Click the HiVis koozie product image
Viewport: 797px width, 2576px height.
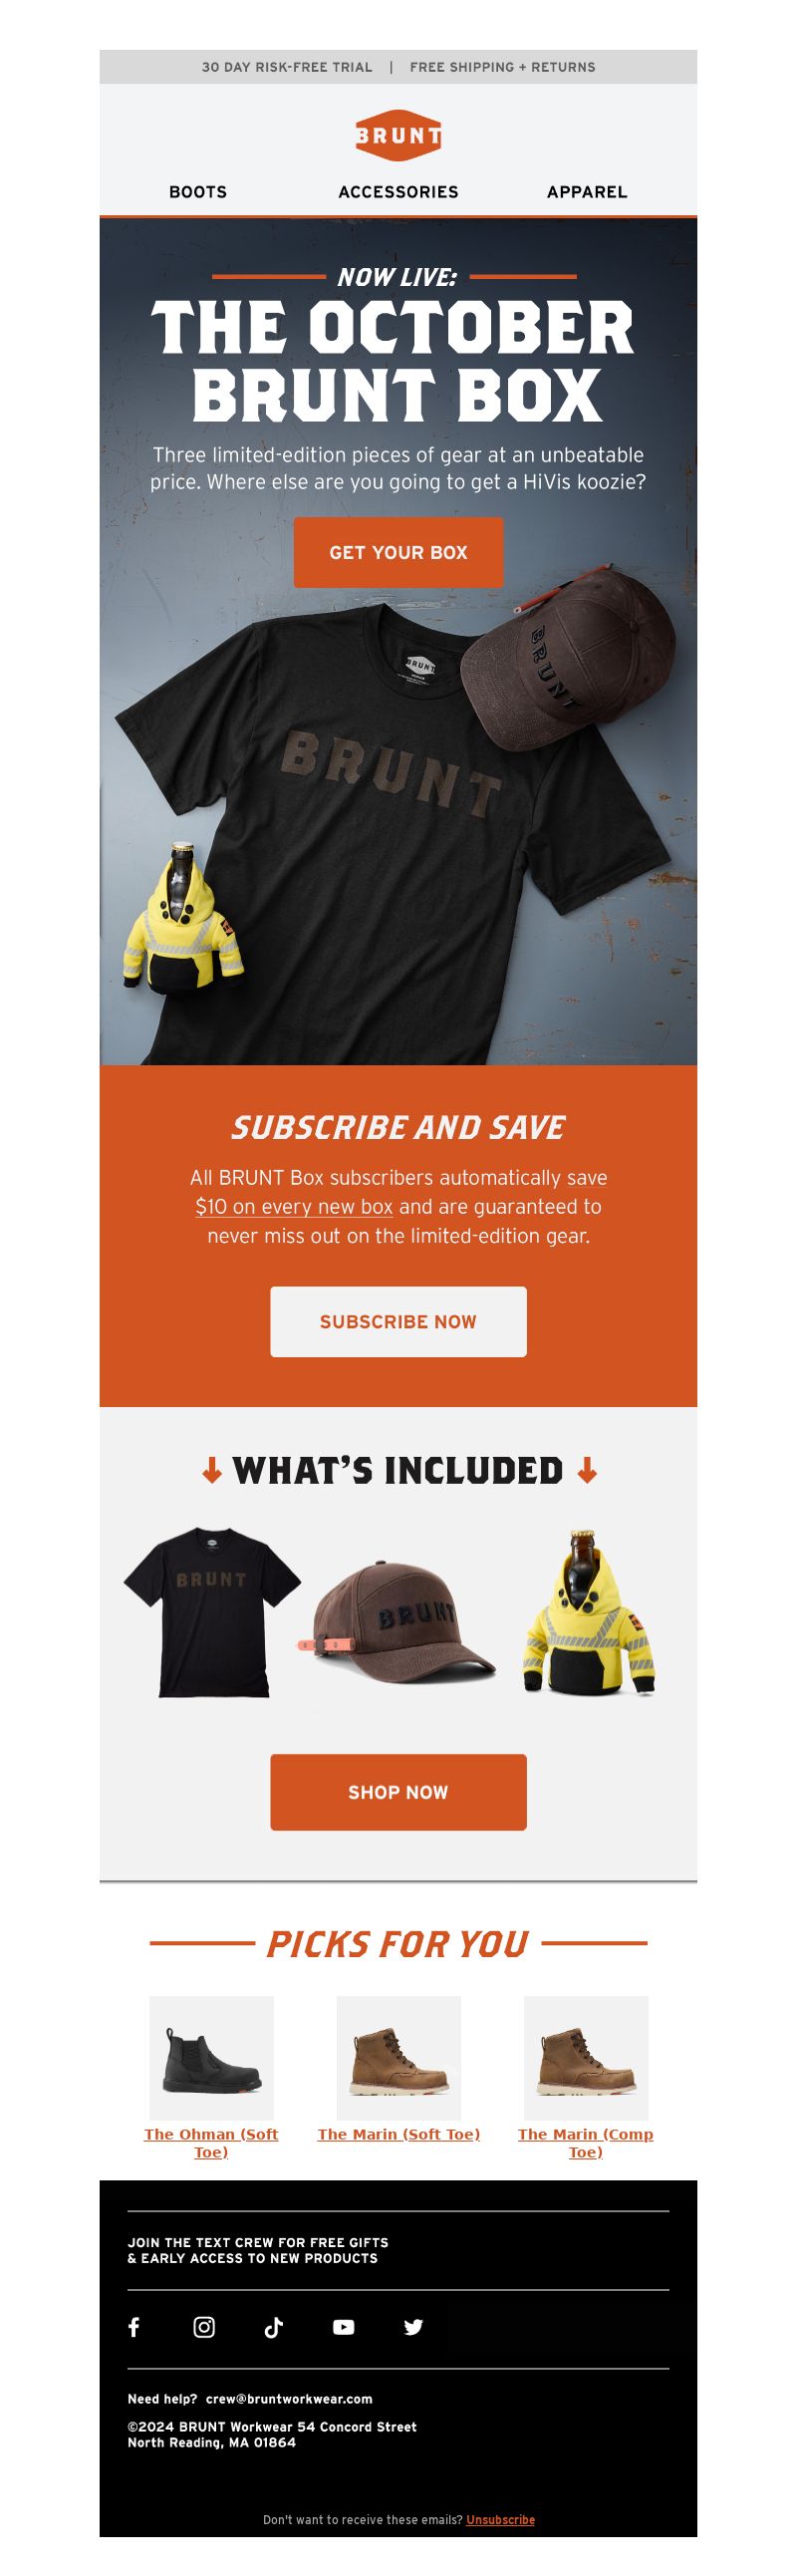click(x=587, y=1612)
